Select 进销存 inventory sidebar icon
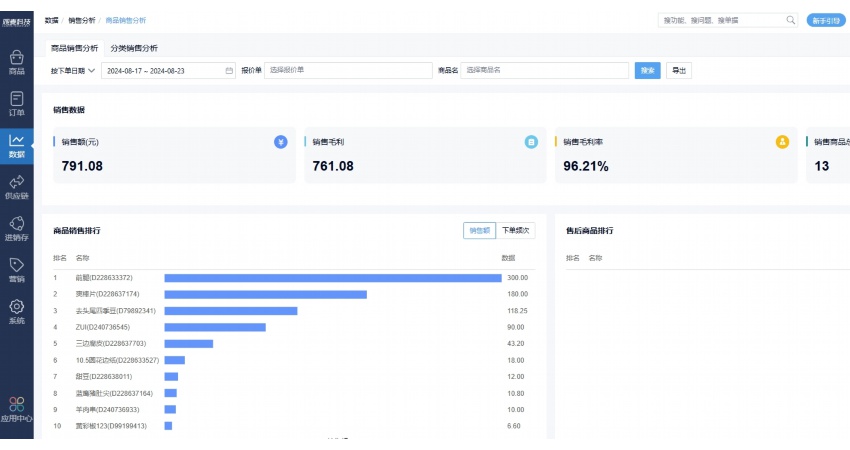Screen dimensions: 850x450 16,228
